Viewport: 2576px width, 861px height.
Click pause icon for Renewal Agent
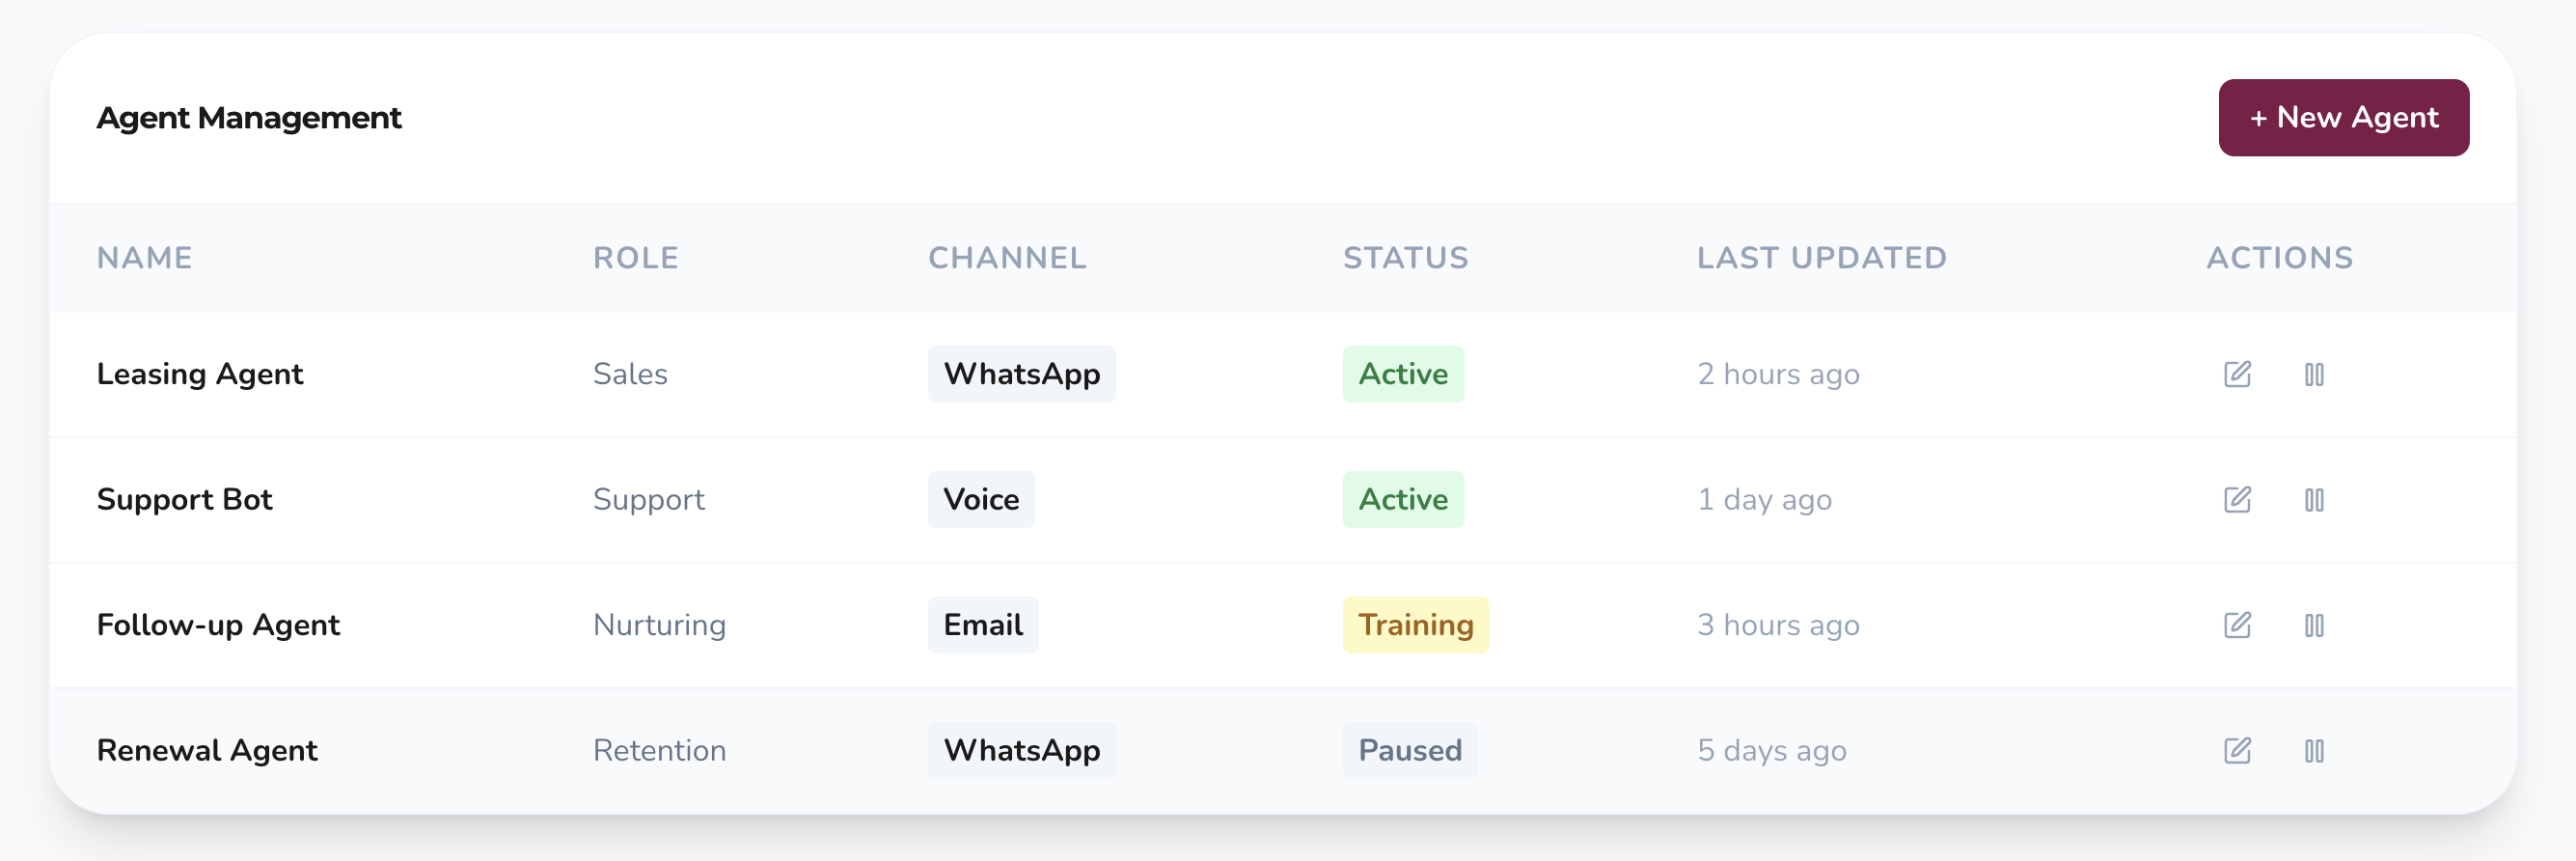coord(2314,750)
